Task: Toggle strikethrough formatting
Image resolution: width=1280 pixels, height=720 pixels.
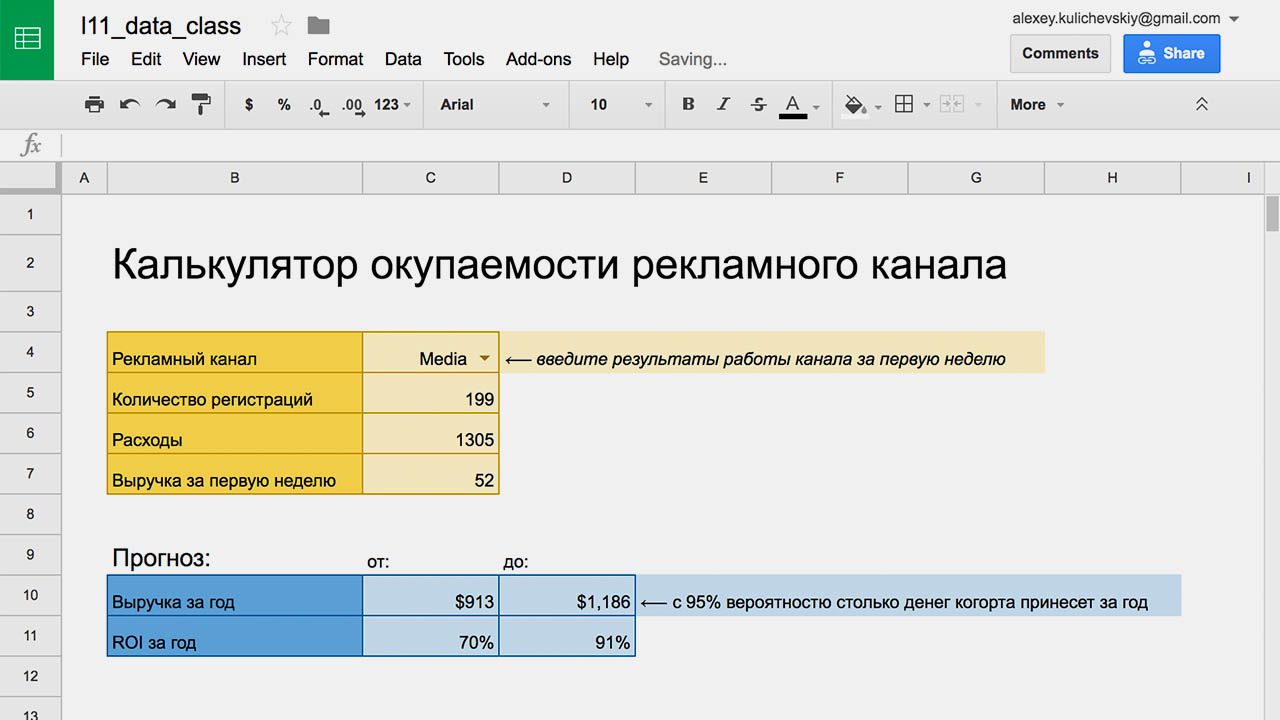Action: pos(758,104)
